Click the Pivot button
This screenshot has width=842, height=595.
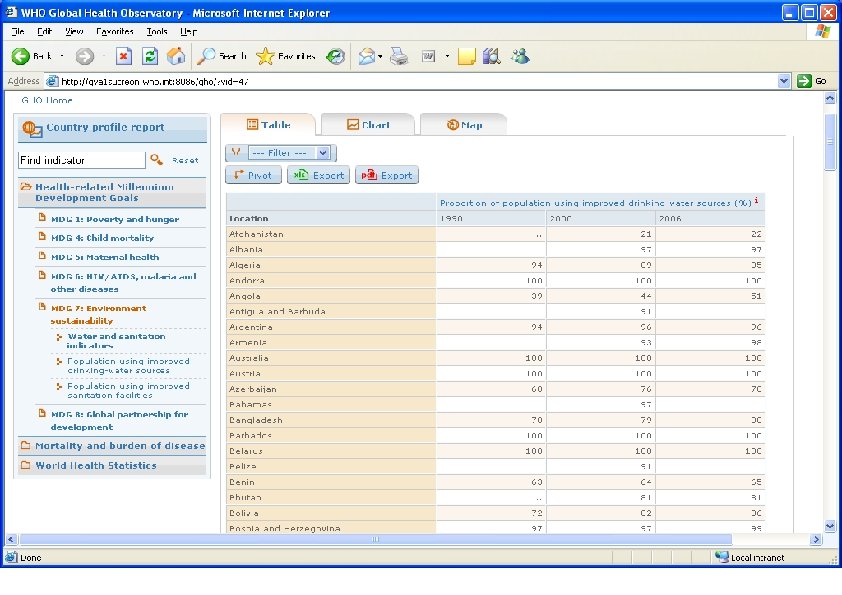(x=253, y=175)
